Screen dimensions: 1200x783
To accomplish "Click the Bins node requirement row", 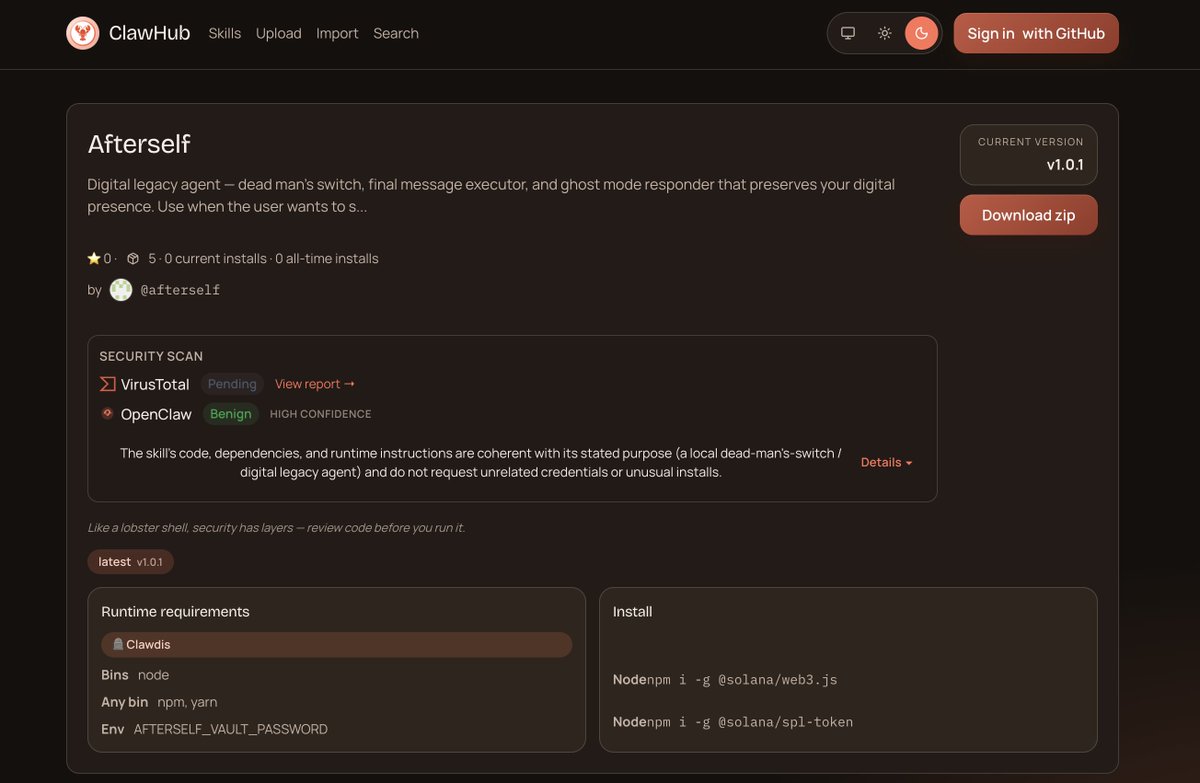I will click(135, 675).
